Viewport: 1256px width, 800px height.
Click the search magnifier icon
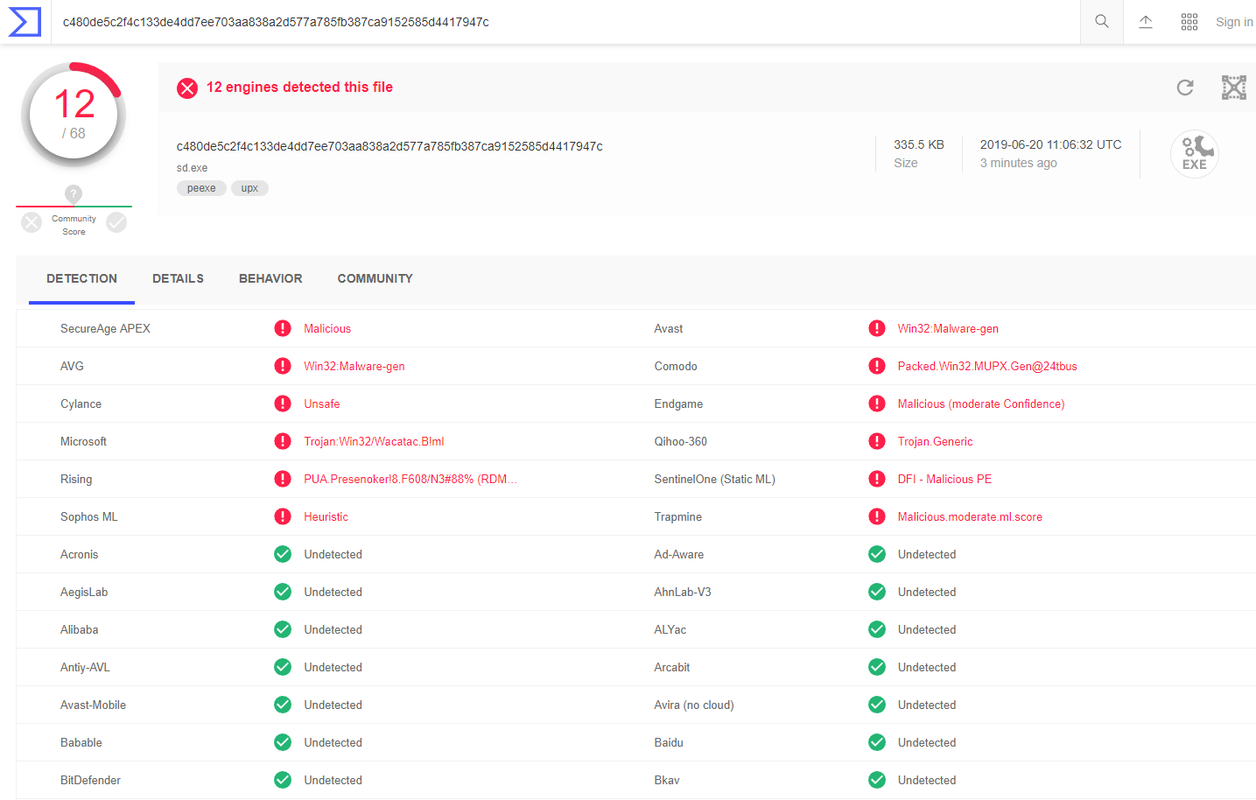[x=1102, y=22]
